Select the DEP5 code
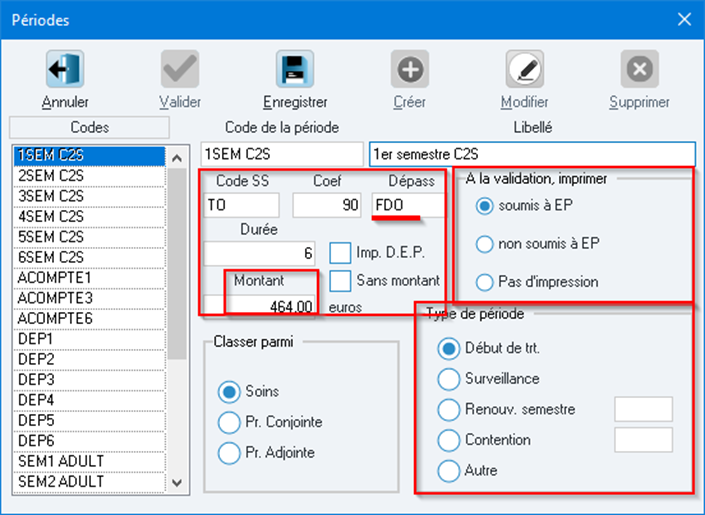The image size is (705, 515). [89, 420]
